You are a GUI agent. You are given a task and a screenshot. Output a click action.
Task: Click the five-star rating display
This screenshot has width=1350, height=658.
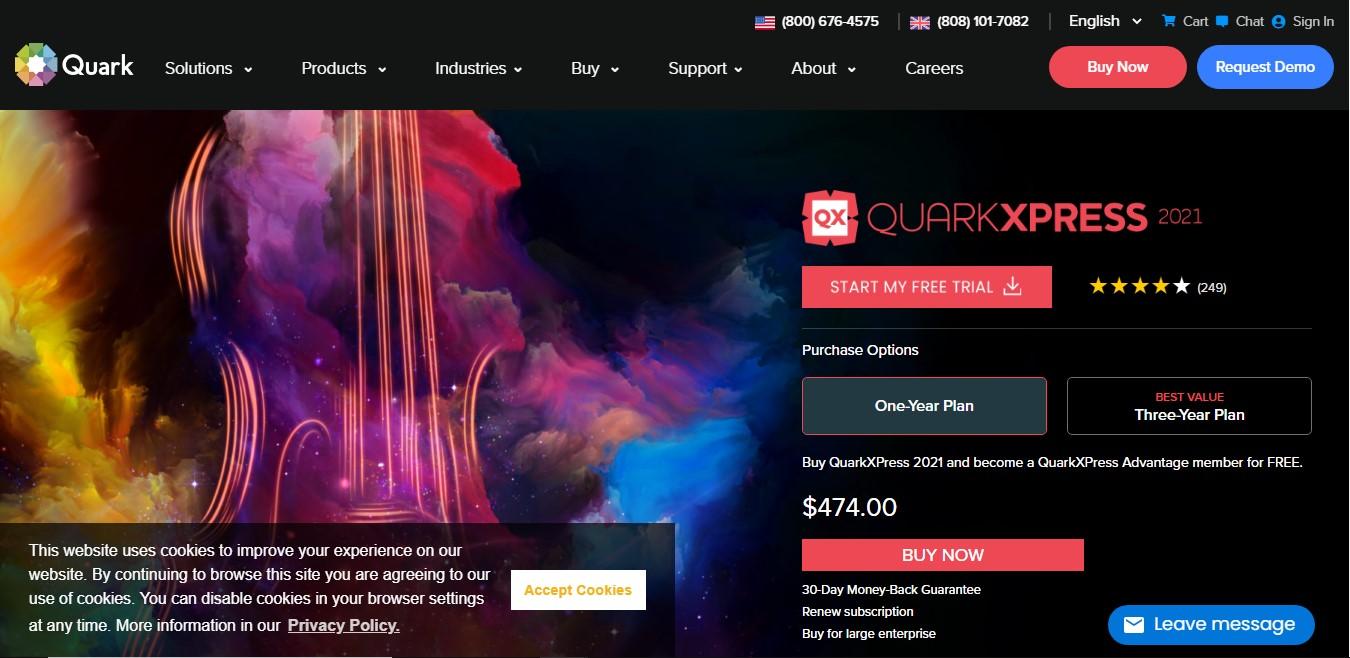tap(1140, 287)
